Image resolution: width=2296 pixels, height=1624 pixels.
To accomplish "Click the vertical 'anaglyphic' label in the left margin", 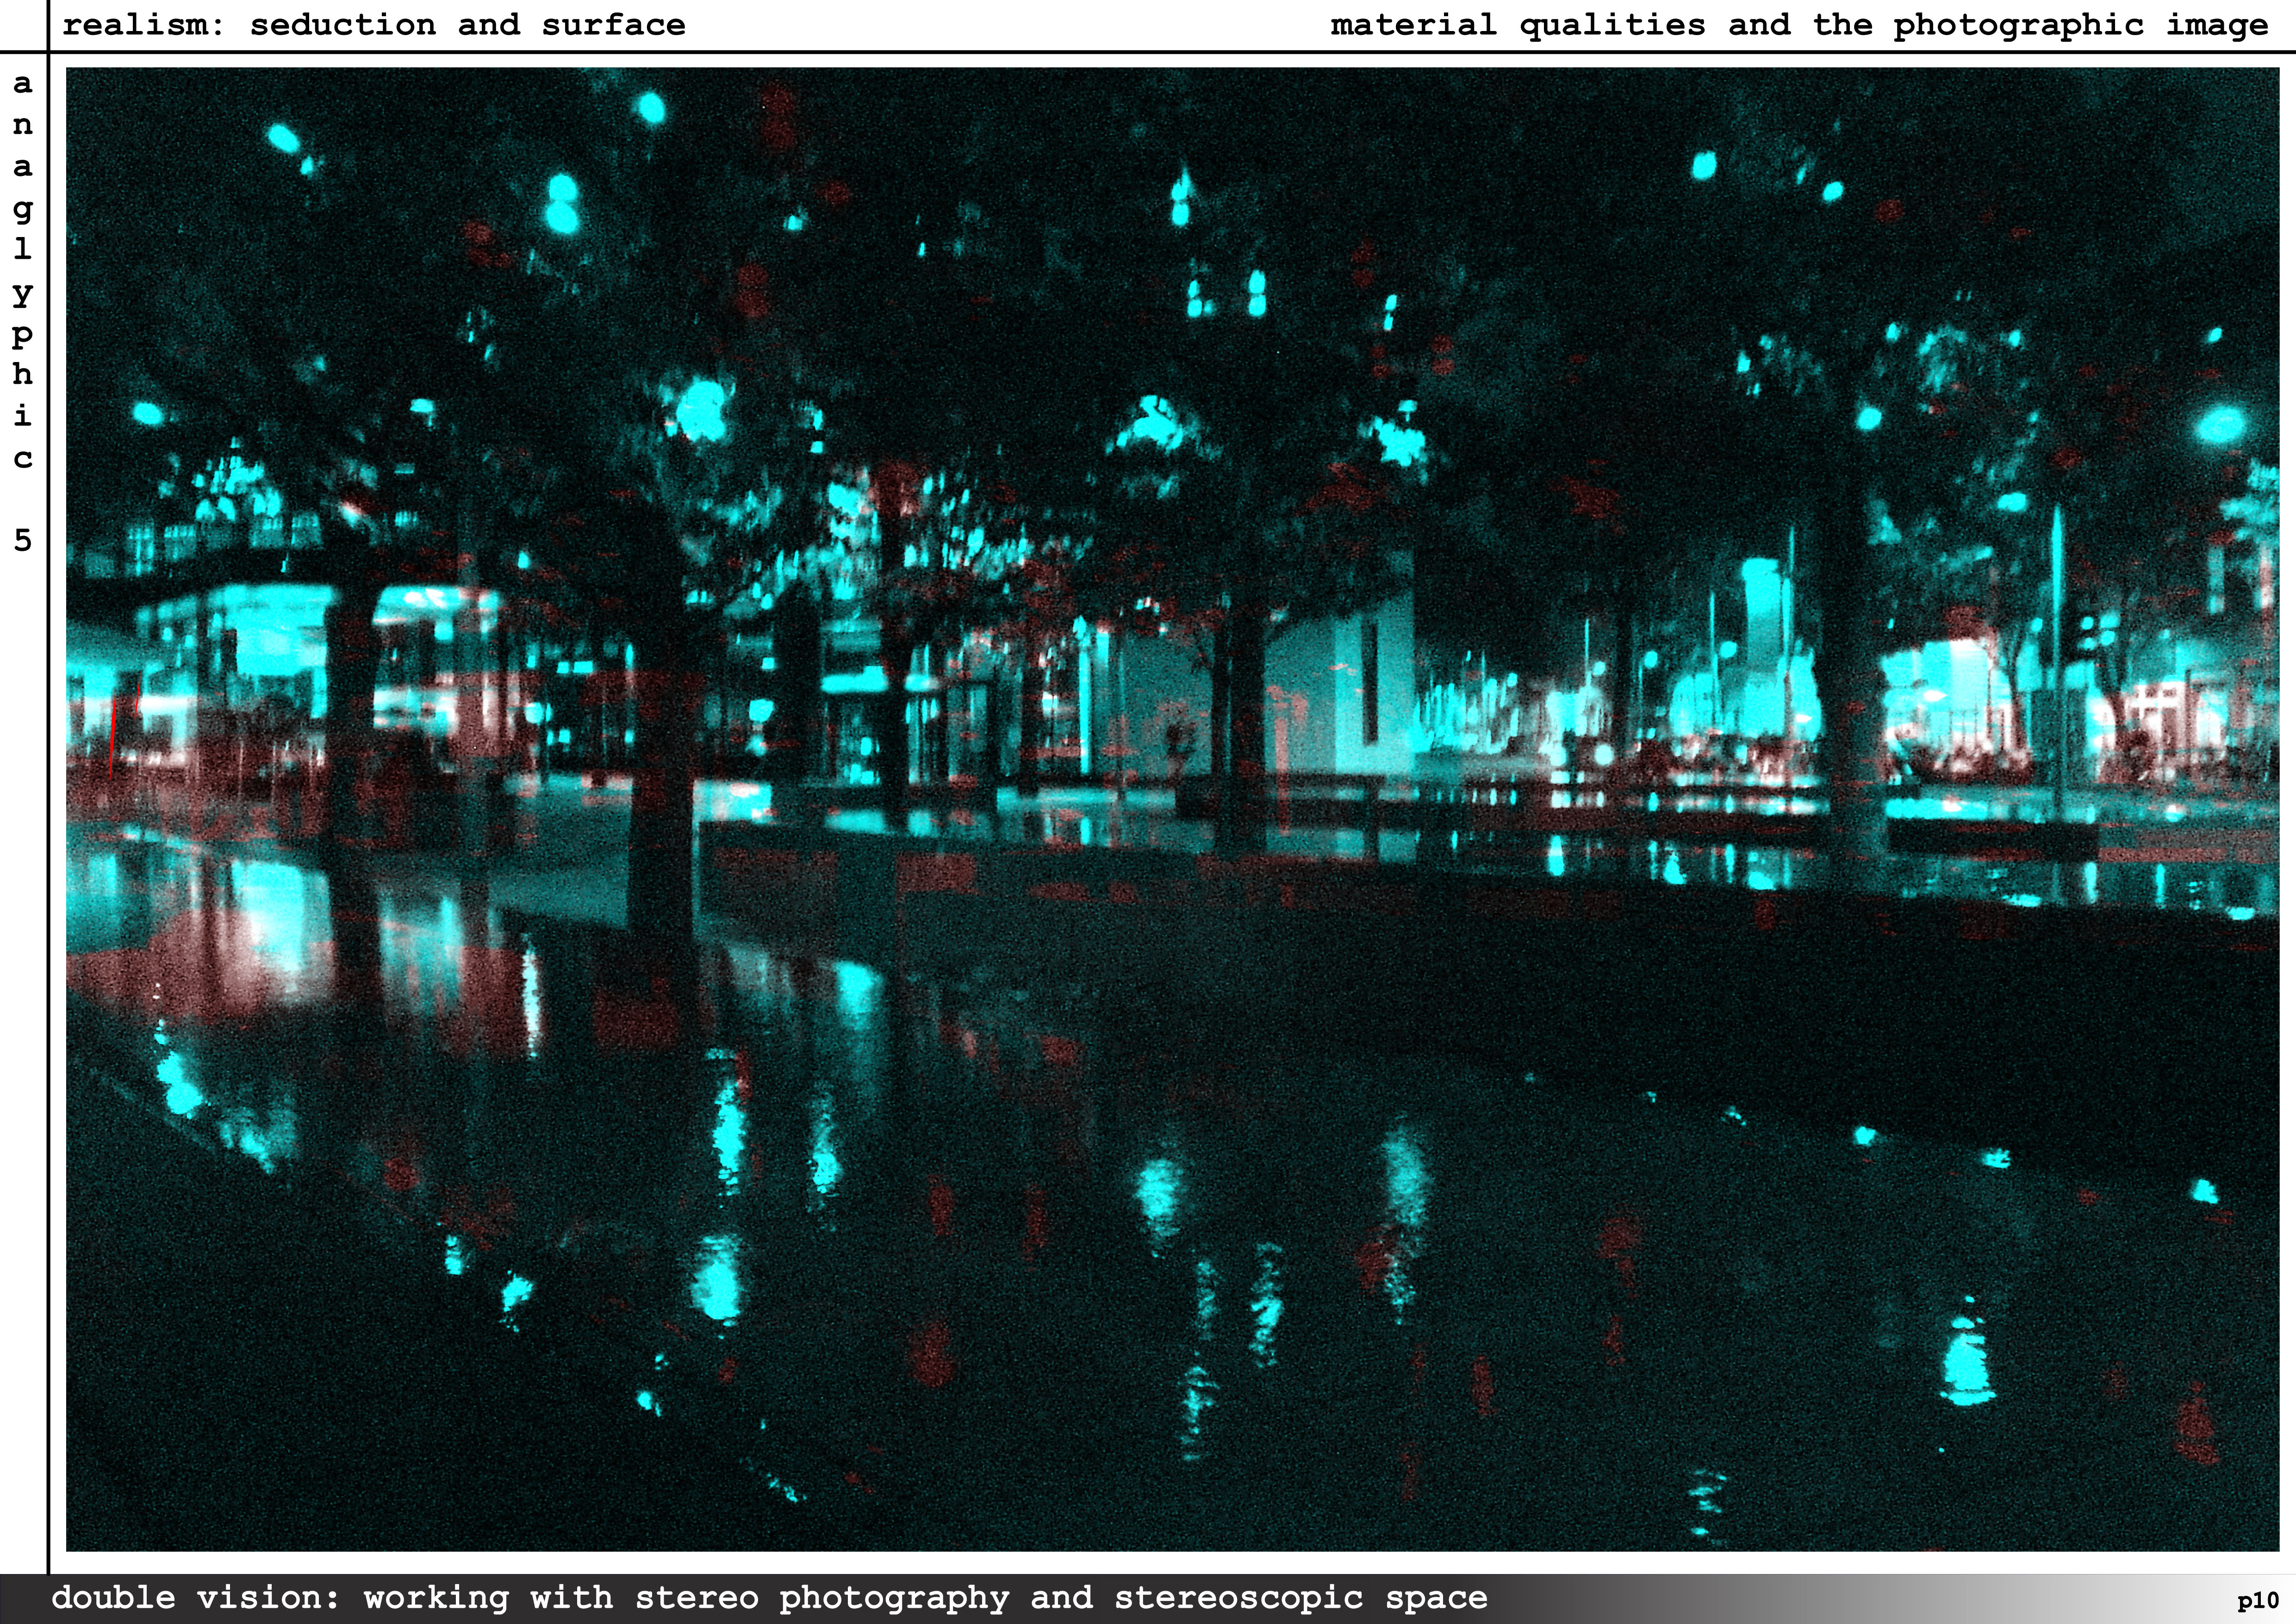I will point(22,270).
